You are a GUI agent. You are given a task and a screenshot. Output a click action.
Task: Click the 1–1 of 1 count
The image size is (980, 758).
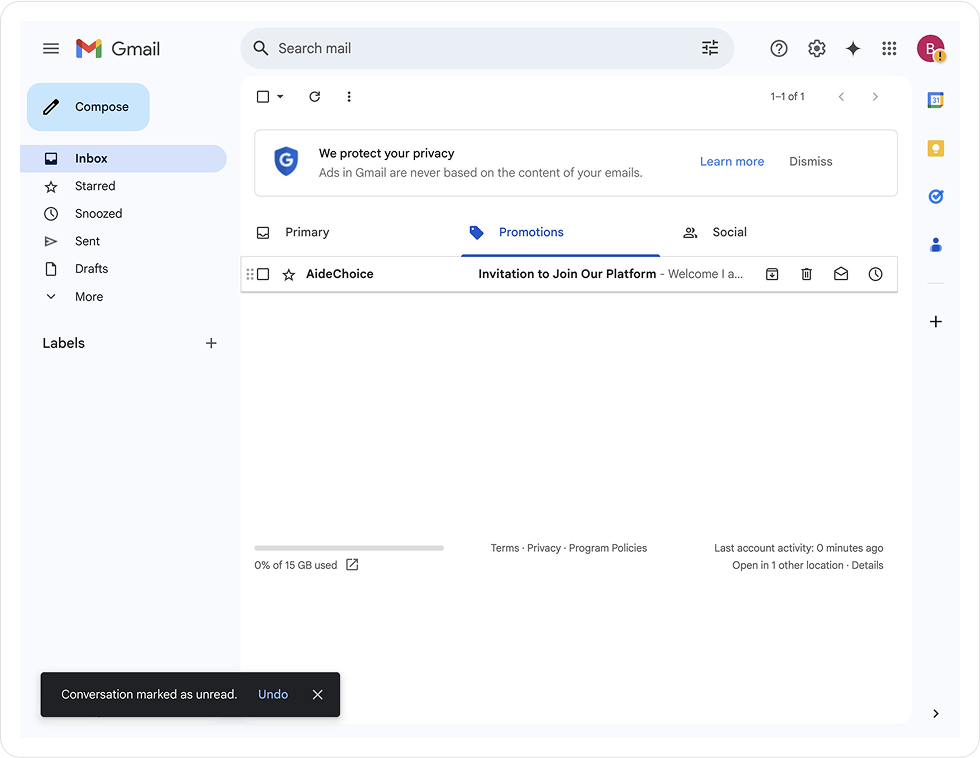point(788,96)
